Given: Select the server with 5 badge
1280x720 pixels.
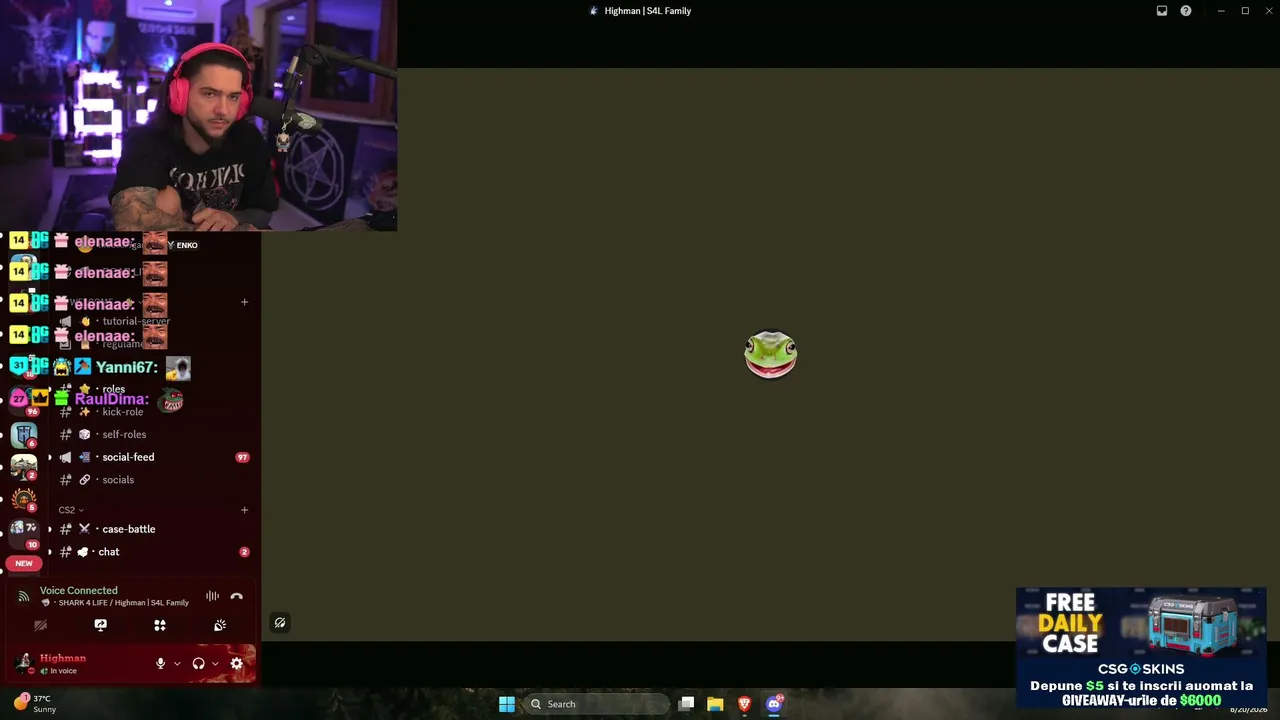Looking at the screenshot, I should pos(24,498).
